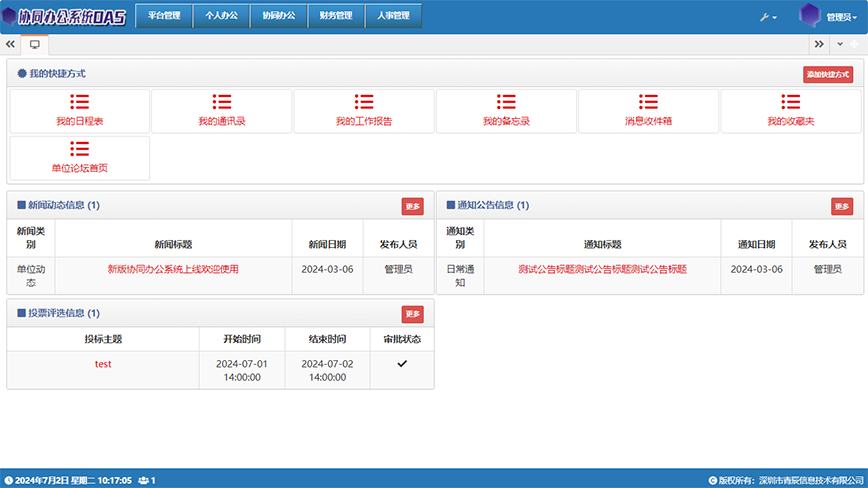Open the 平台管理 menu
Screen dimensions: 868x488
coord(164,15)
